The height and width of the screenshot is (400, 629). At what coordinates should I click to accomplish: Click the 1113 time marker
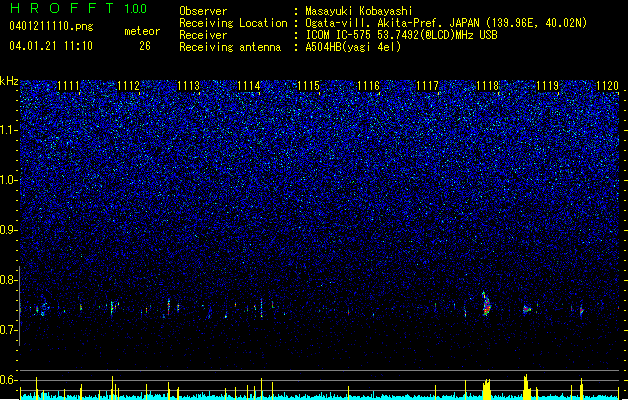pos(188,86)
